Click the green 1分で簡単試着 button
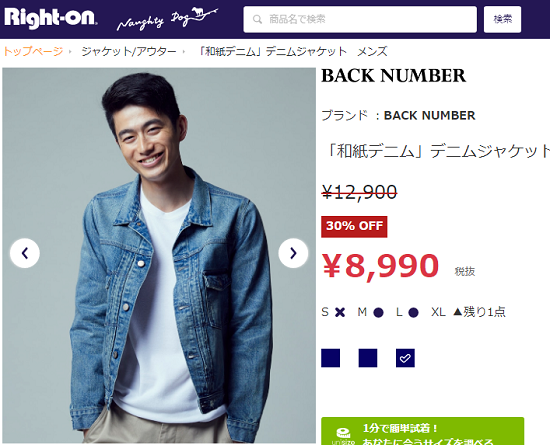Screen dimensions: 550x445 (423, 431)
